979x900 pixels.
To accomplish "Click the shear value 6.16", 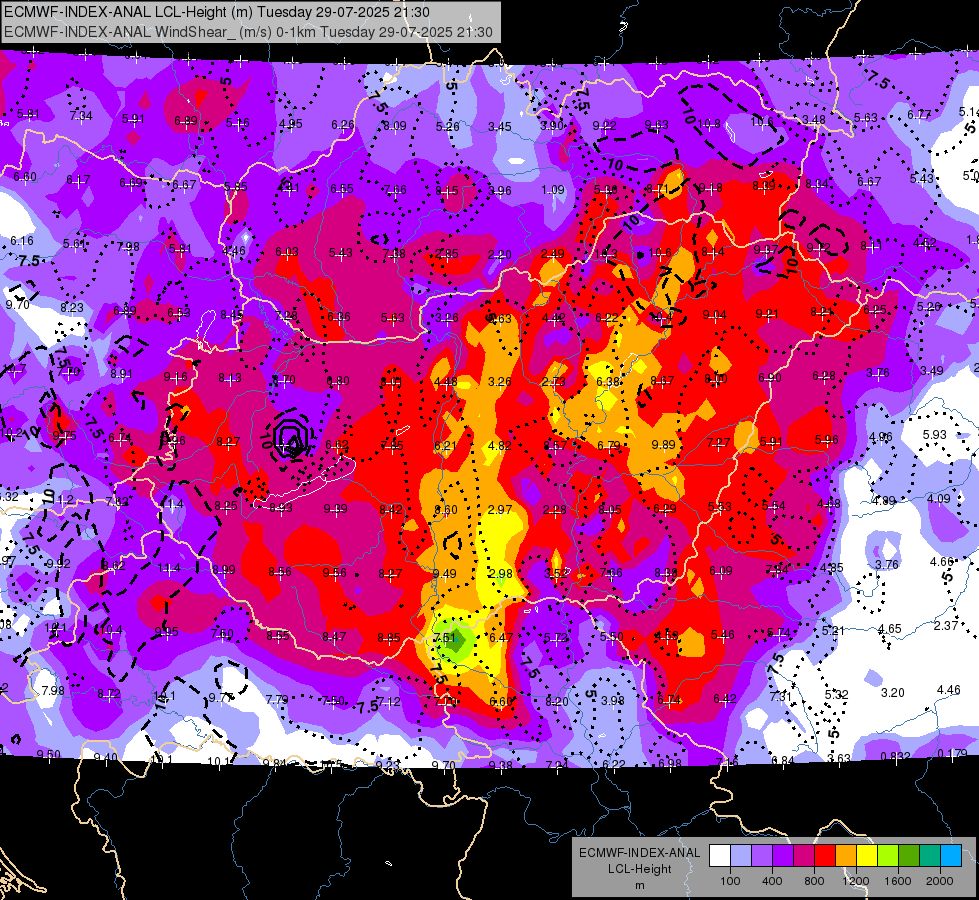I will [22, 240].
